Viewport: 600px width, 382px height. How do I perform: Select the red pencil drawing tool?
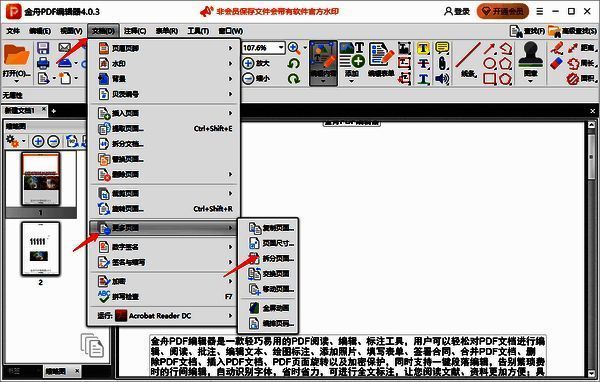[x=556, y=48]
